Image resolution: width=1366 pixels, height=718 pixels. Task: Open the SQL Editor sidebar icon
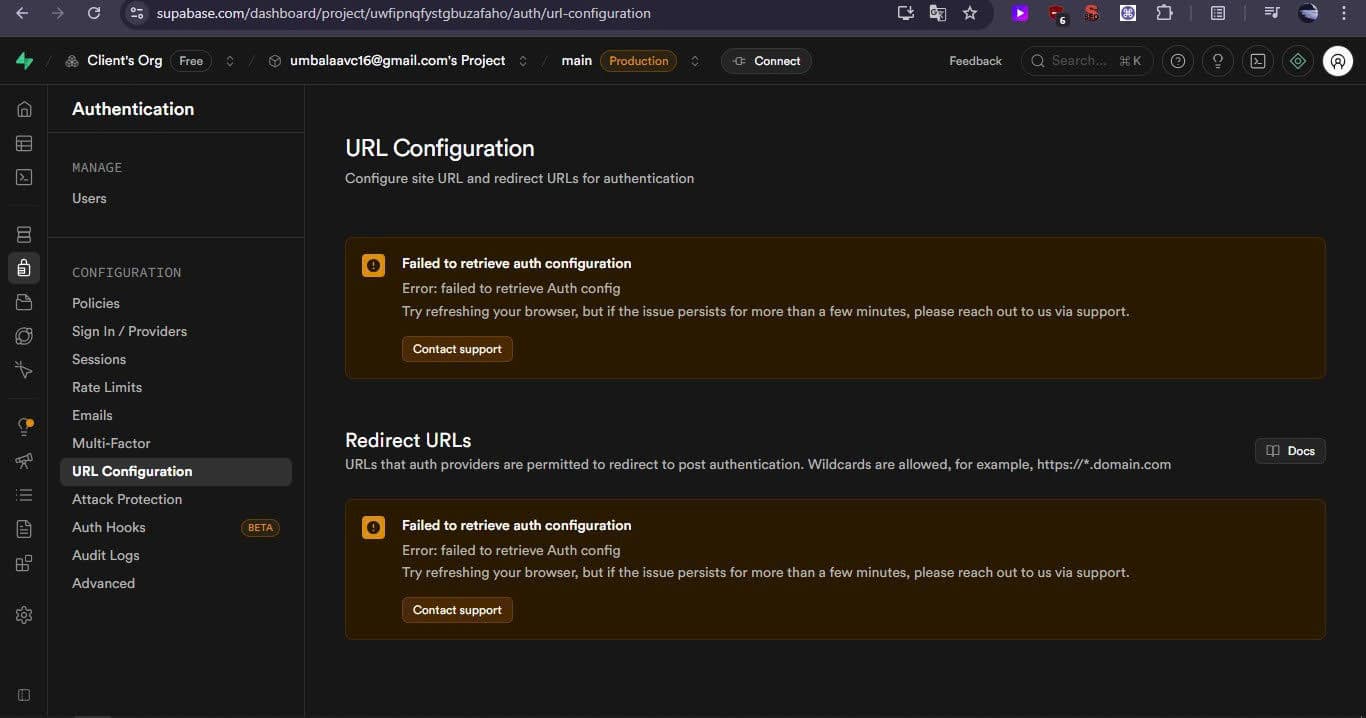click(x=24, y=177)
